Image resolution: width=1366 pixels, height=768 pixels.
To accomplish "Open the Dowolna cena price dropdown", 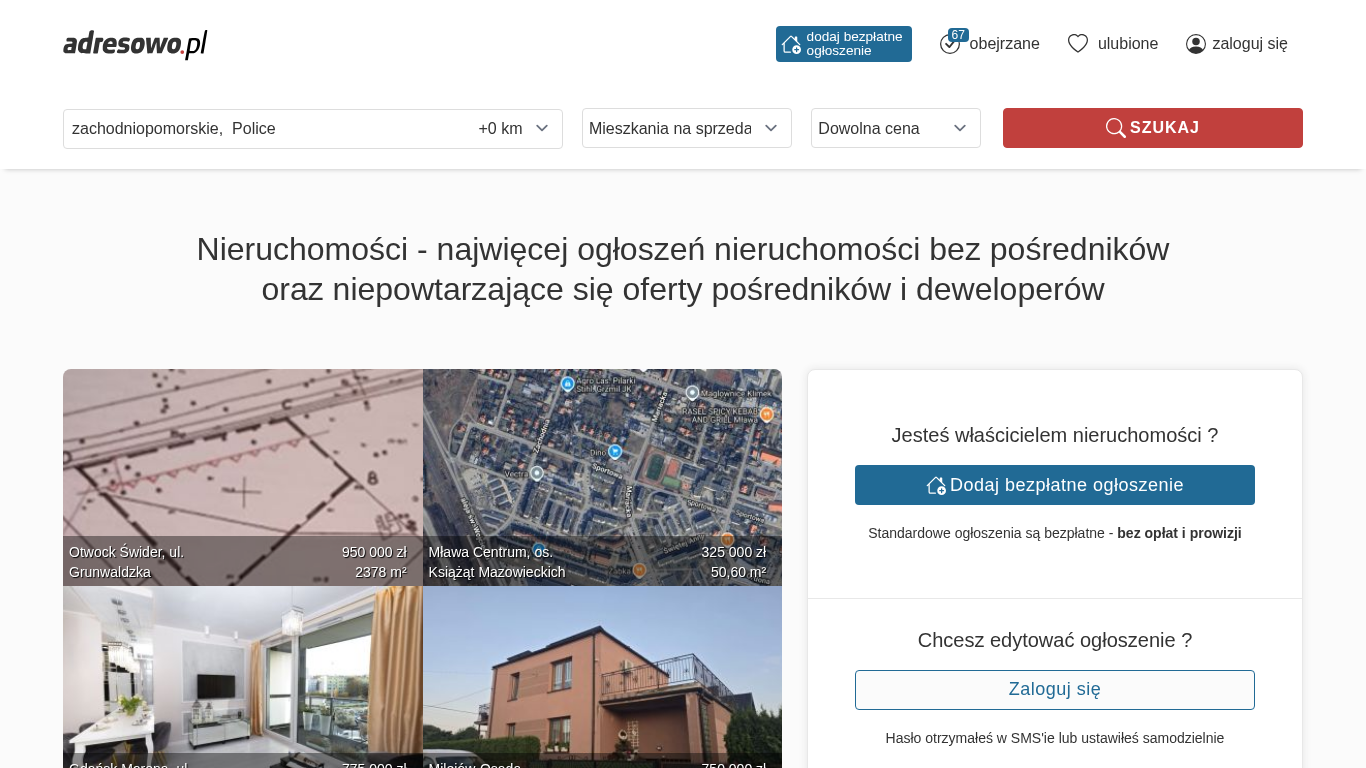I will point(895,128).
